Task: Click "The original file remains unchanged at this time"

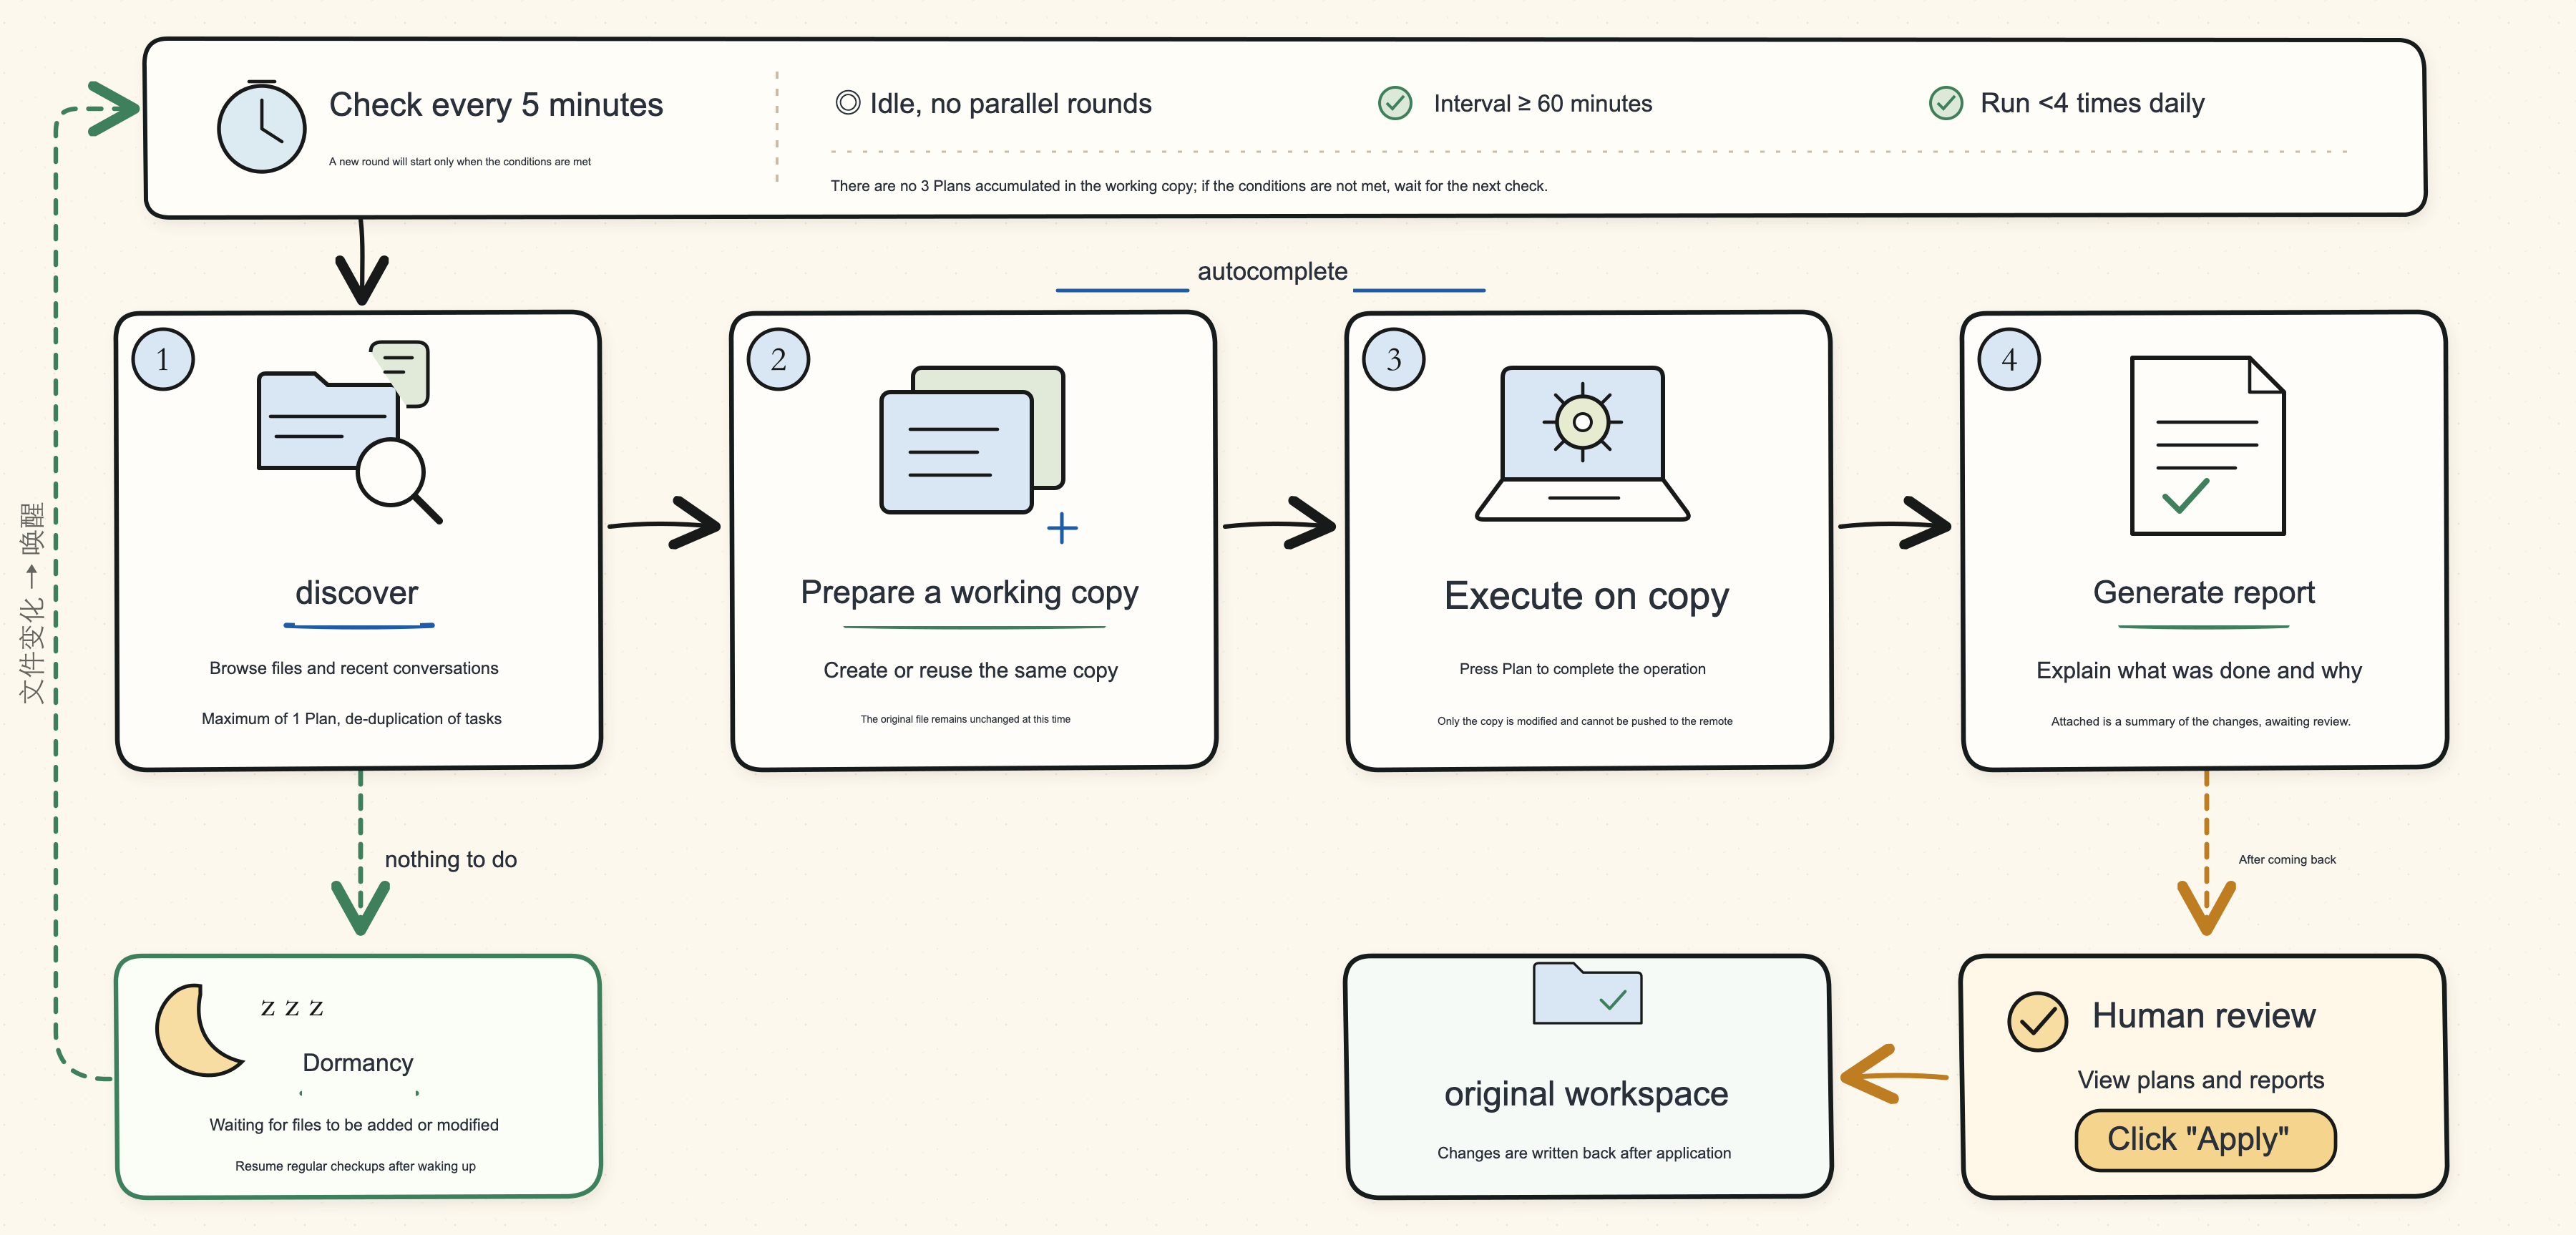Action: coord(965,719)
